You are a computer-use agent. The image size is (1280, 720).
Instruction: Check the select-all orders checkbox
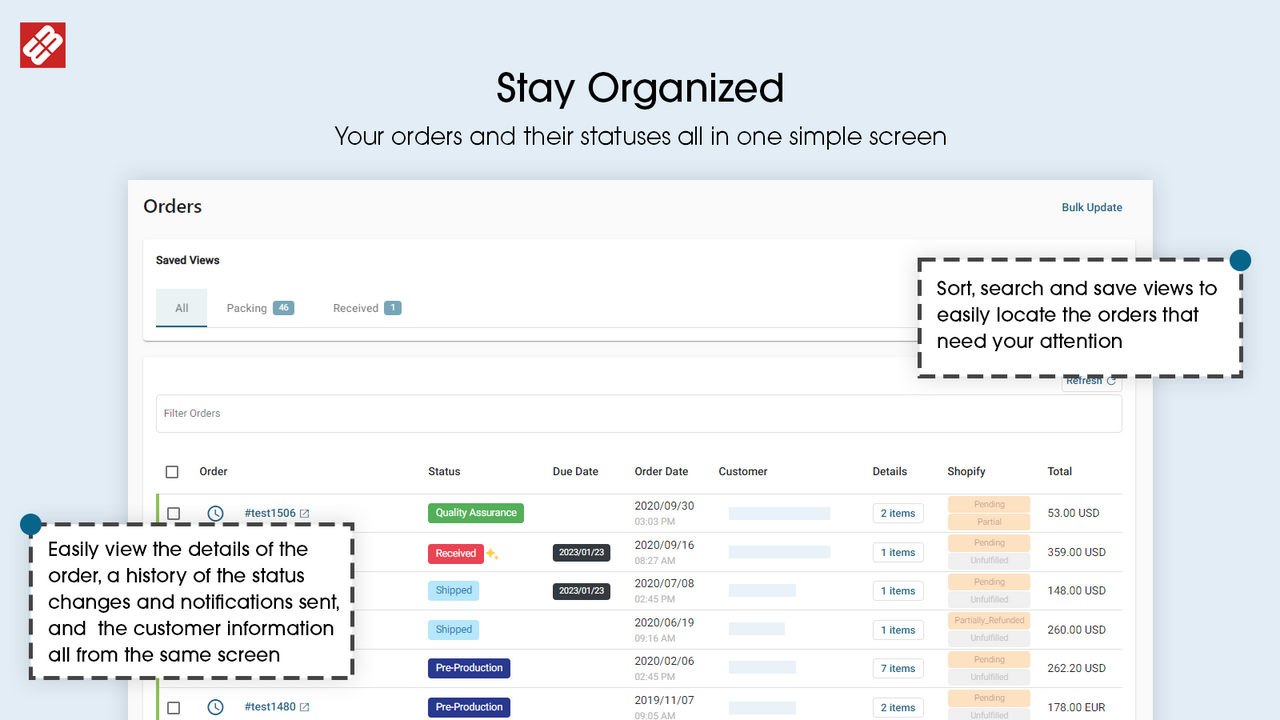click(x=172, y=471)
